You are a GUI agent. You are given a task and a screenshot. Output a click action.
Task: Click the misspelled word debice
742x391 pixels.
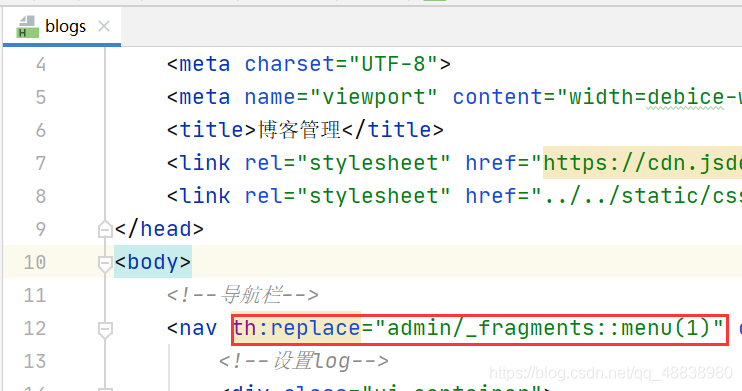click(x=686, y=98)
